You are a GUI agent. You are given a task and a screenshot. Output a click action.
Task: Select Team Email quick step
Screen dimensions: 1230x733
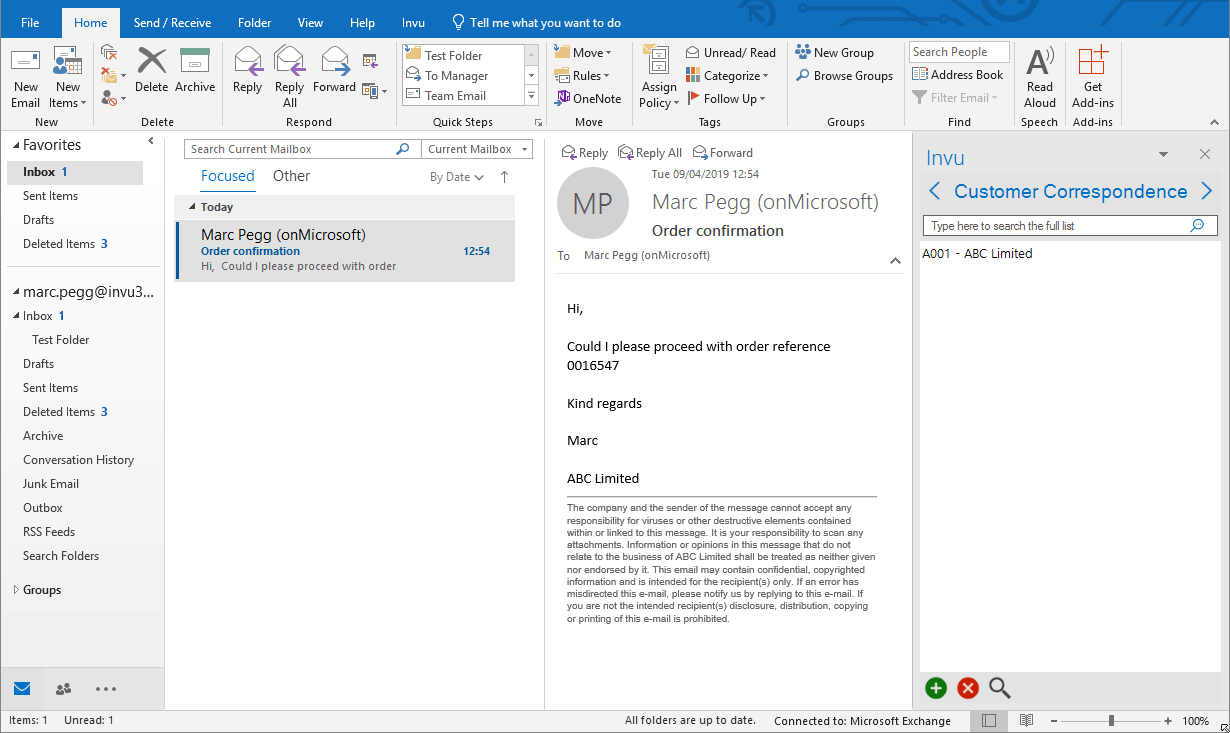(x=463, y=96)
